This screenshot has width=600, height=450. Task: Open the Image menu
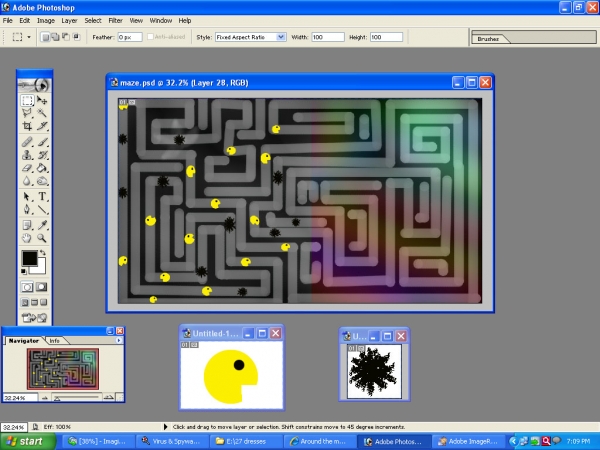tap(46, 21)
